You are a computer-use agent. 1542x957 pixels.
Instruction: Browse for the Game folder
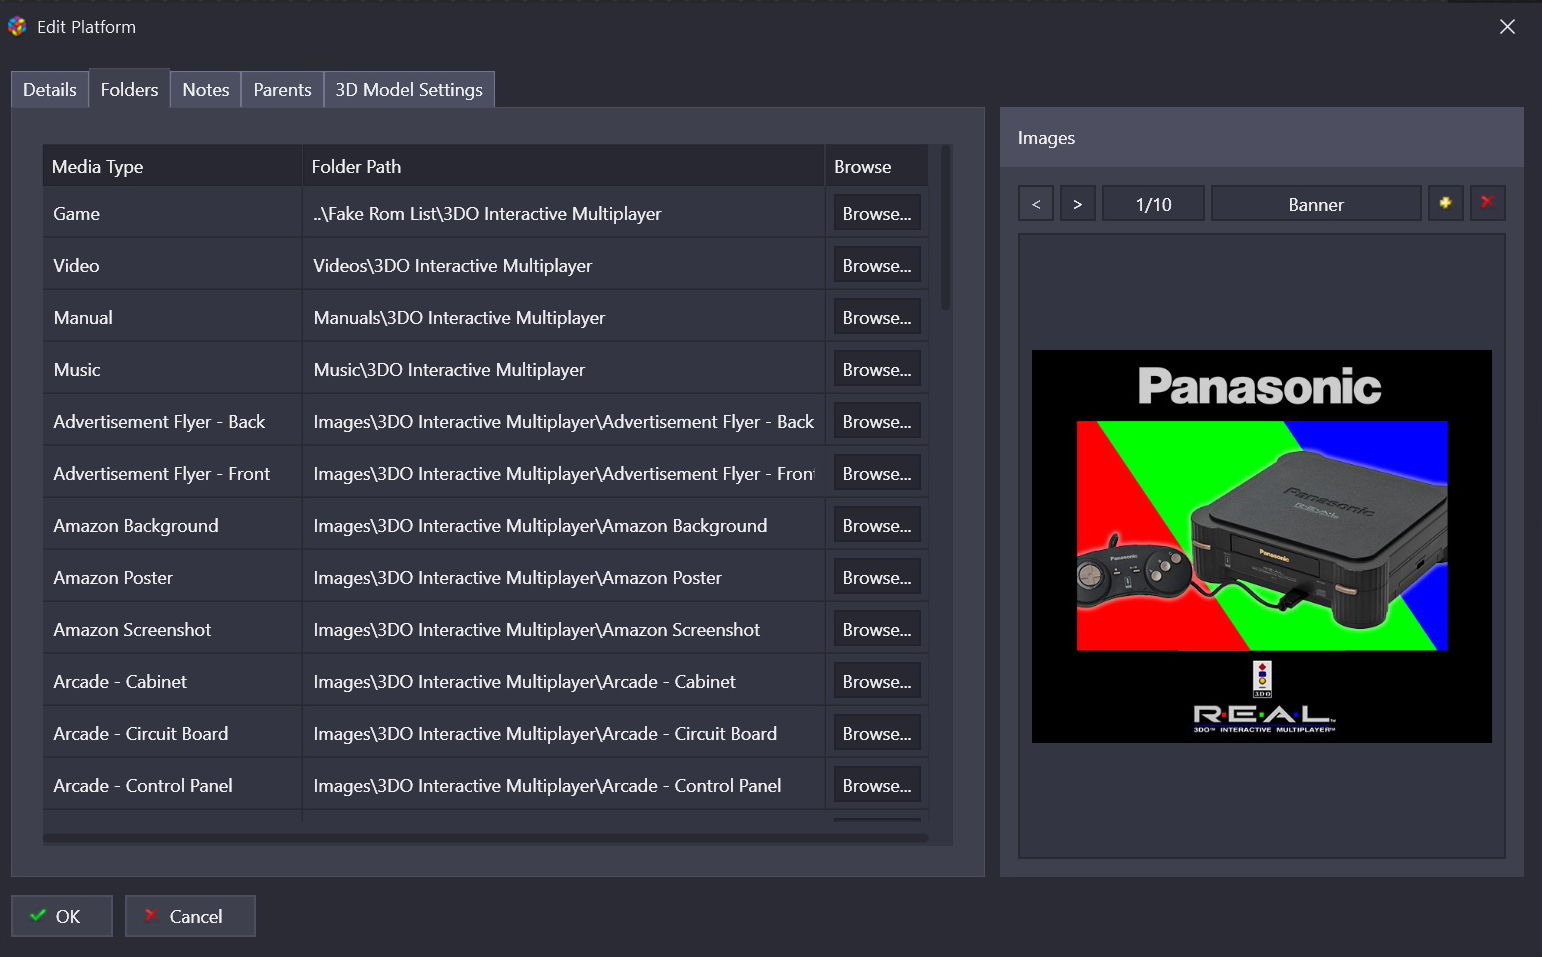click(x=877, y=213)
